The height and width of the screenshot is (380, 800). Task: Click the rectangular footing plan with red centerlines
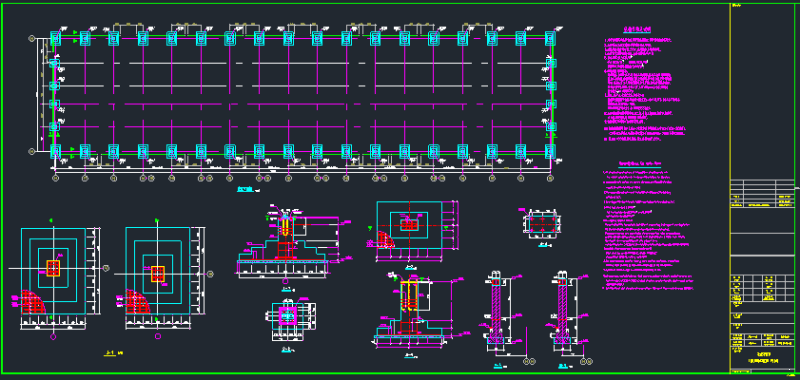click(410, 225)
